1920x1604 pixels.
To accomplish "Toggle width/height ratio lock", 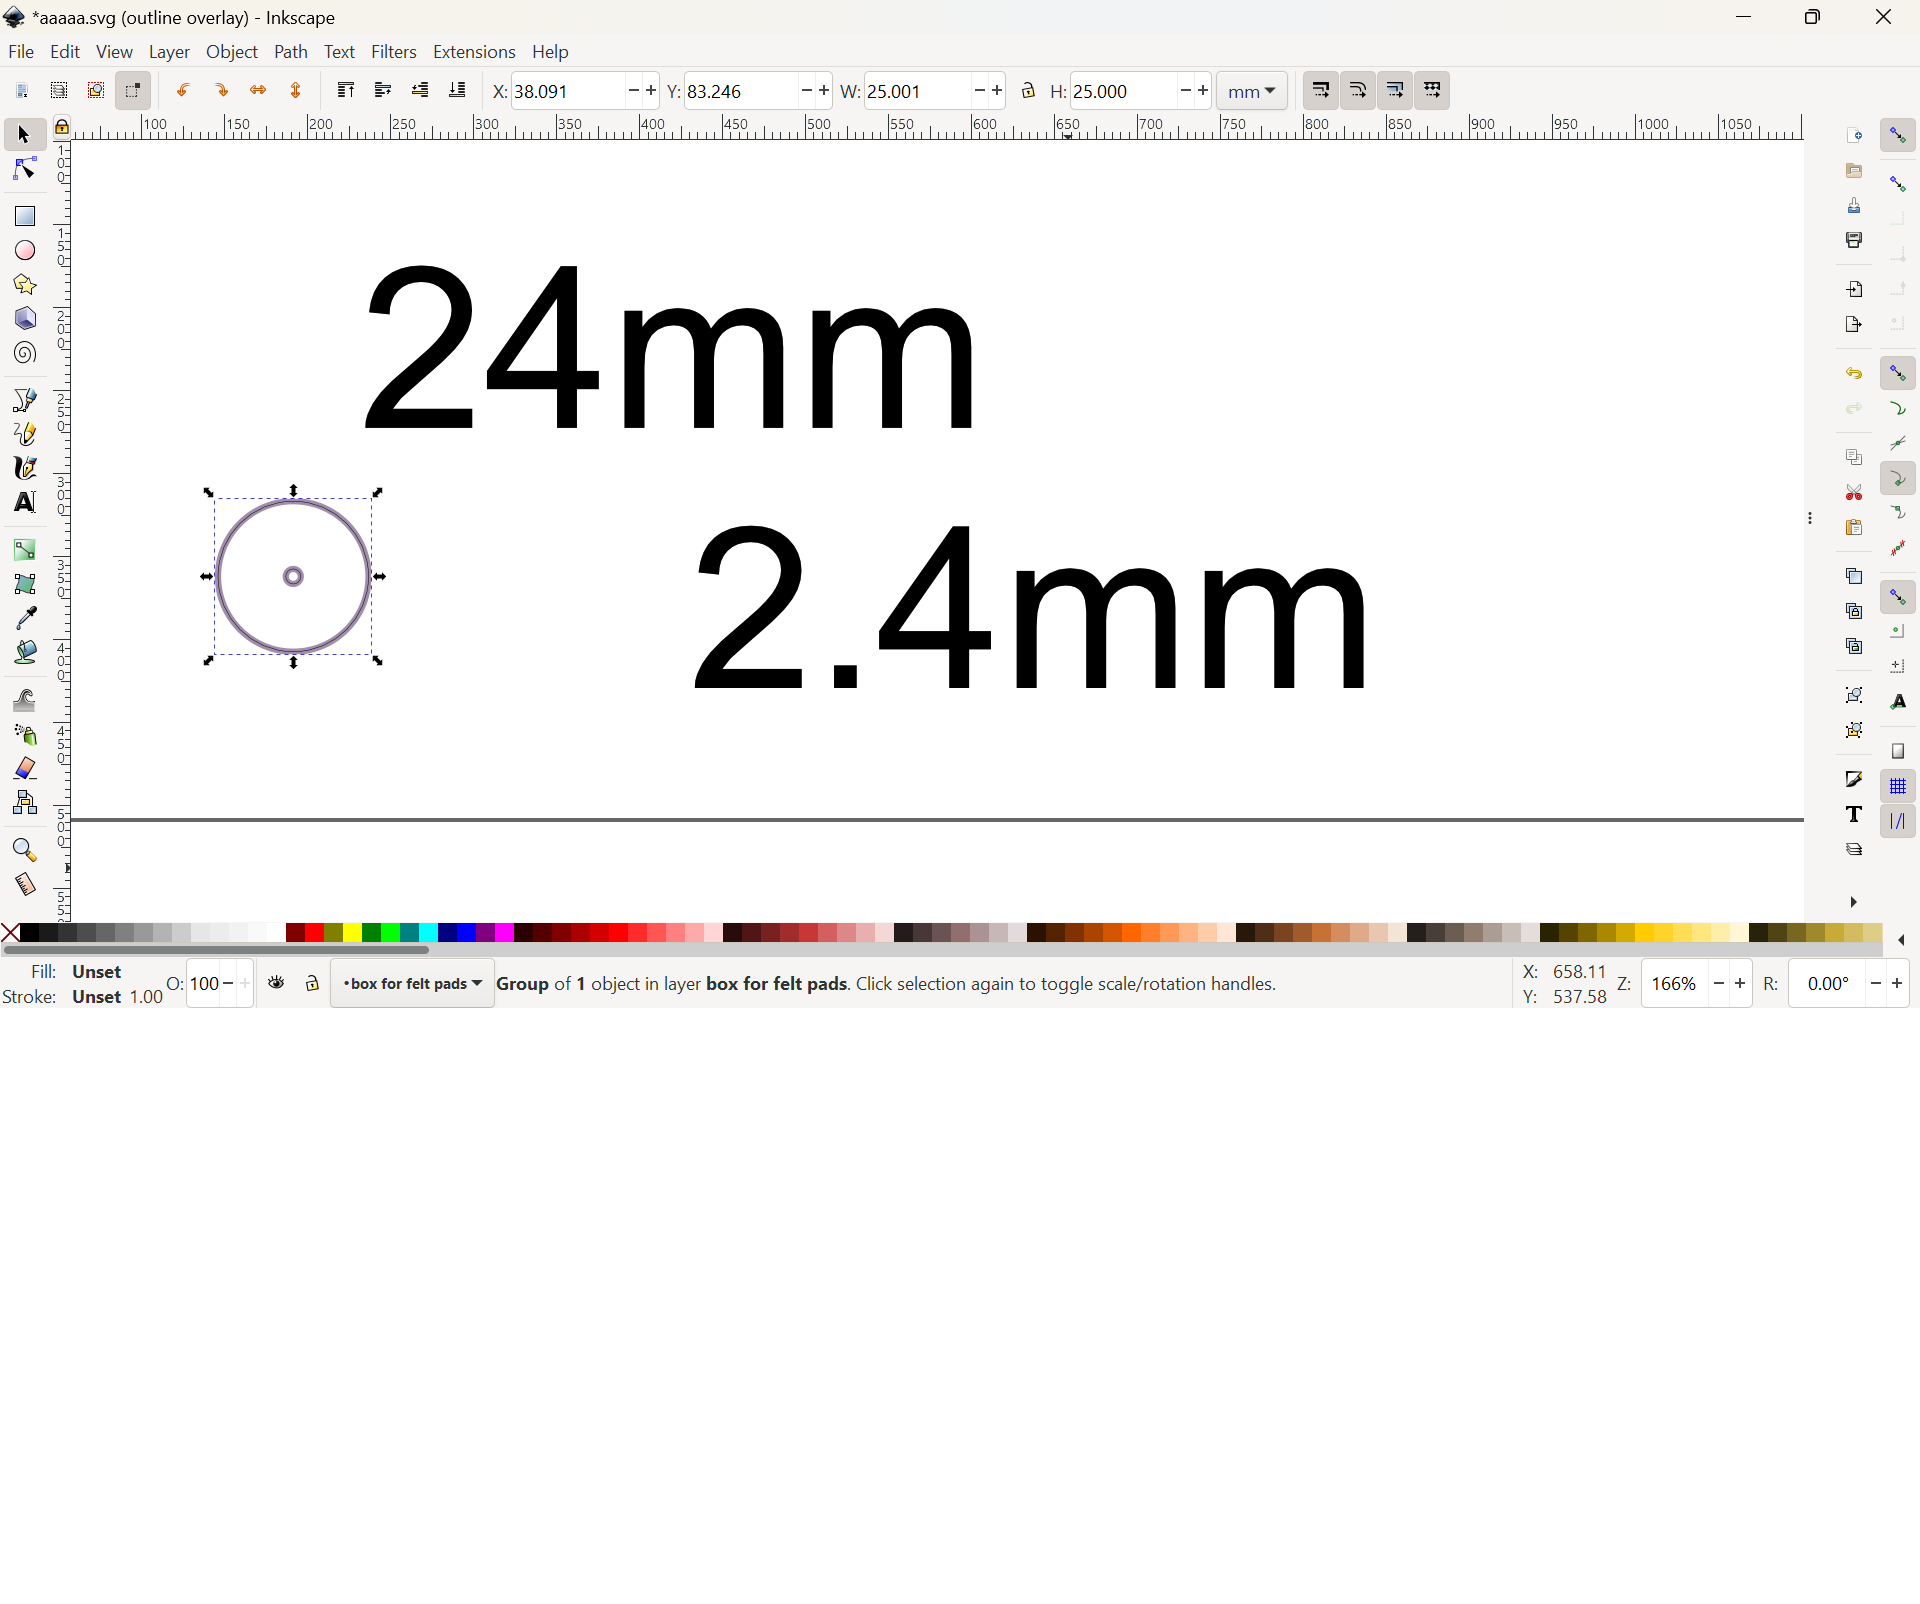I will coord(1027,91).
